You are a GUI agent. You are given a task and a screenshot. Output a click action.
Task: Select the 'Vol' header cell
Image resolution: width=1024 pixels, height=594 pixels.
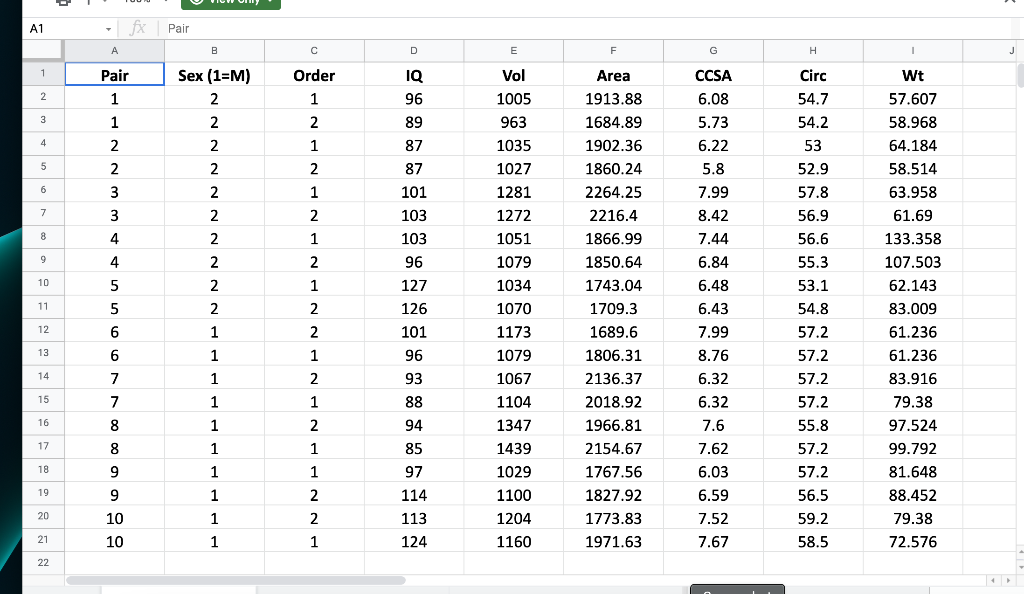tap(514, 75)
